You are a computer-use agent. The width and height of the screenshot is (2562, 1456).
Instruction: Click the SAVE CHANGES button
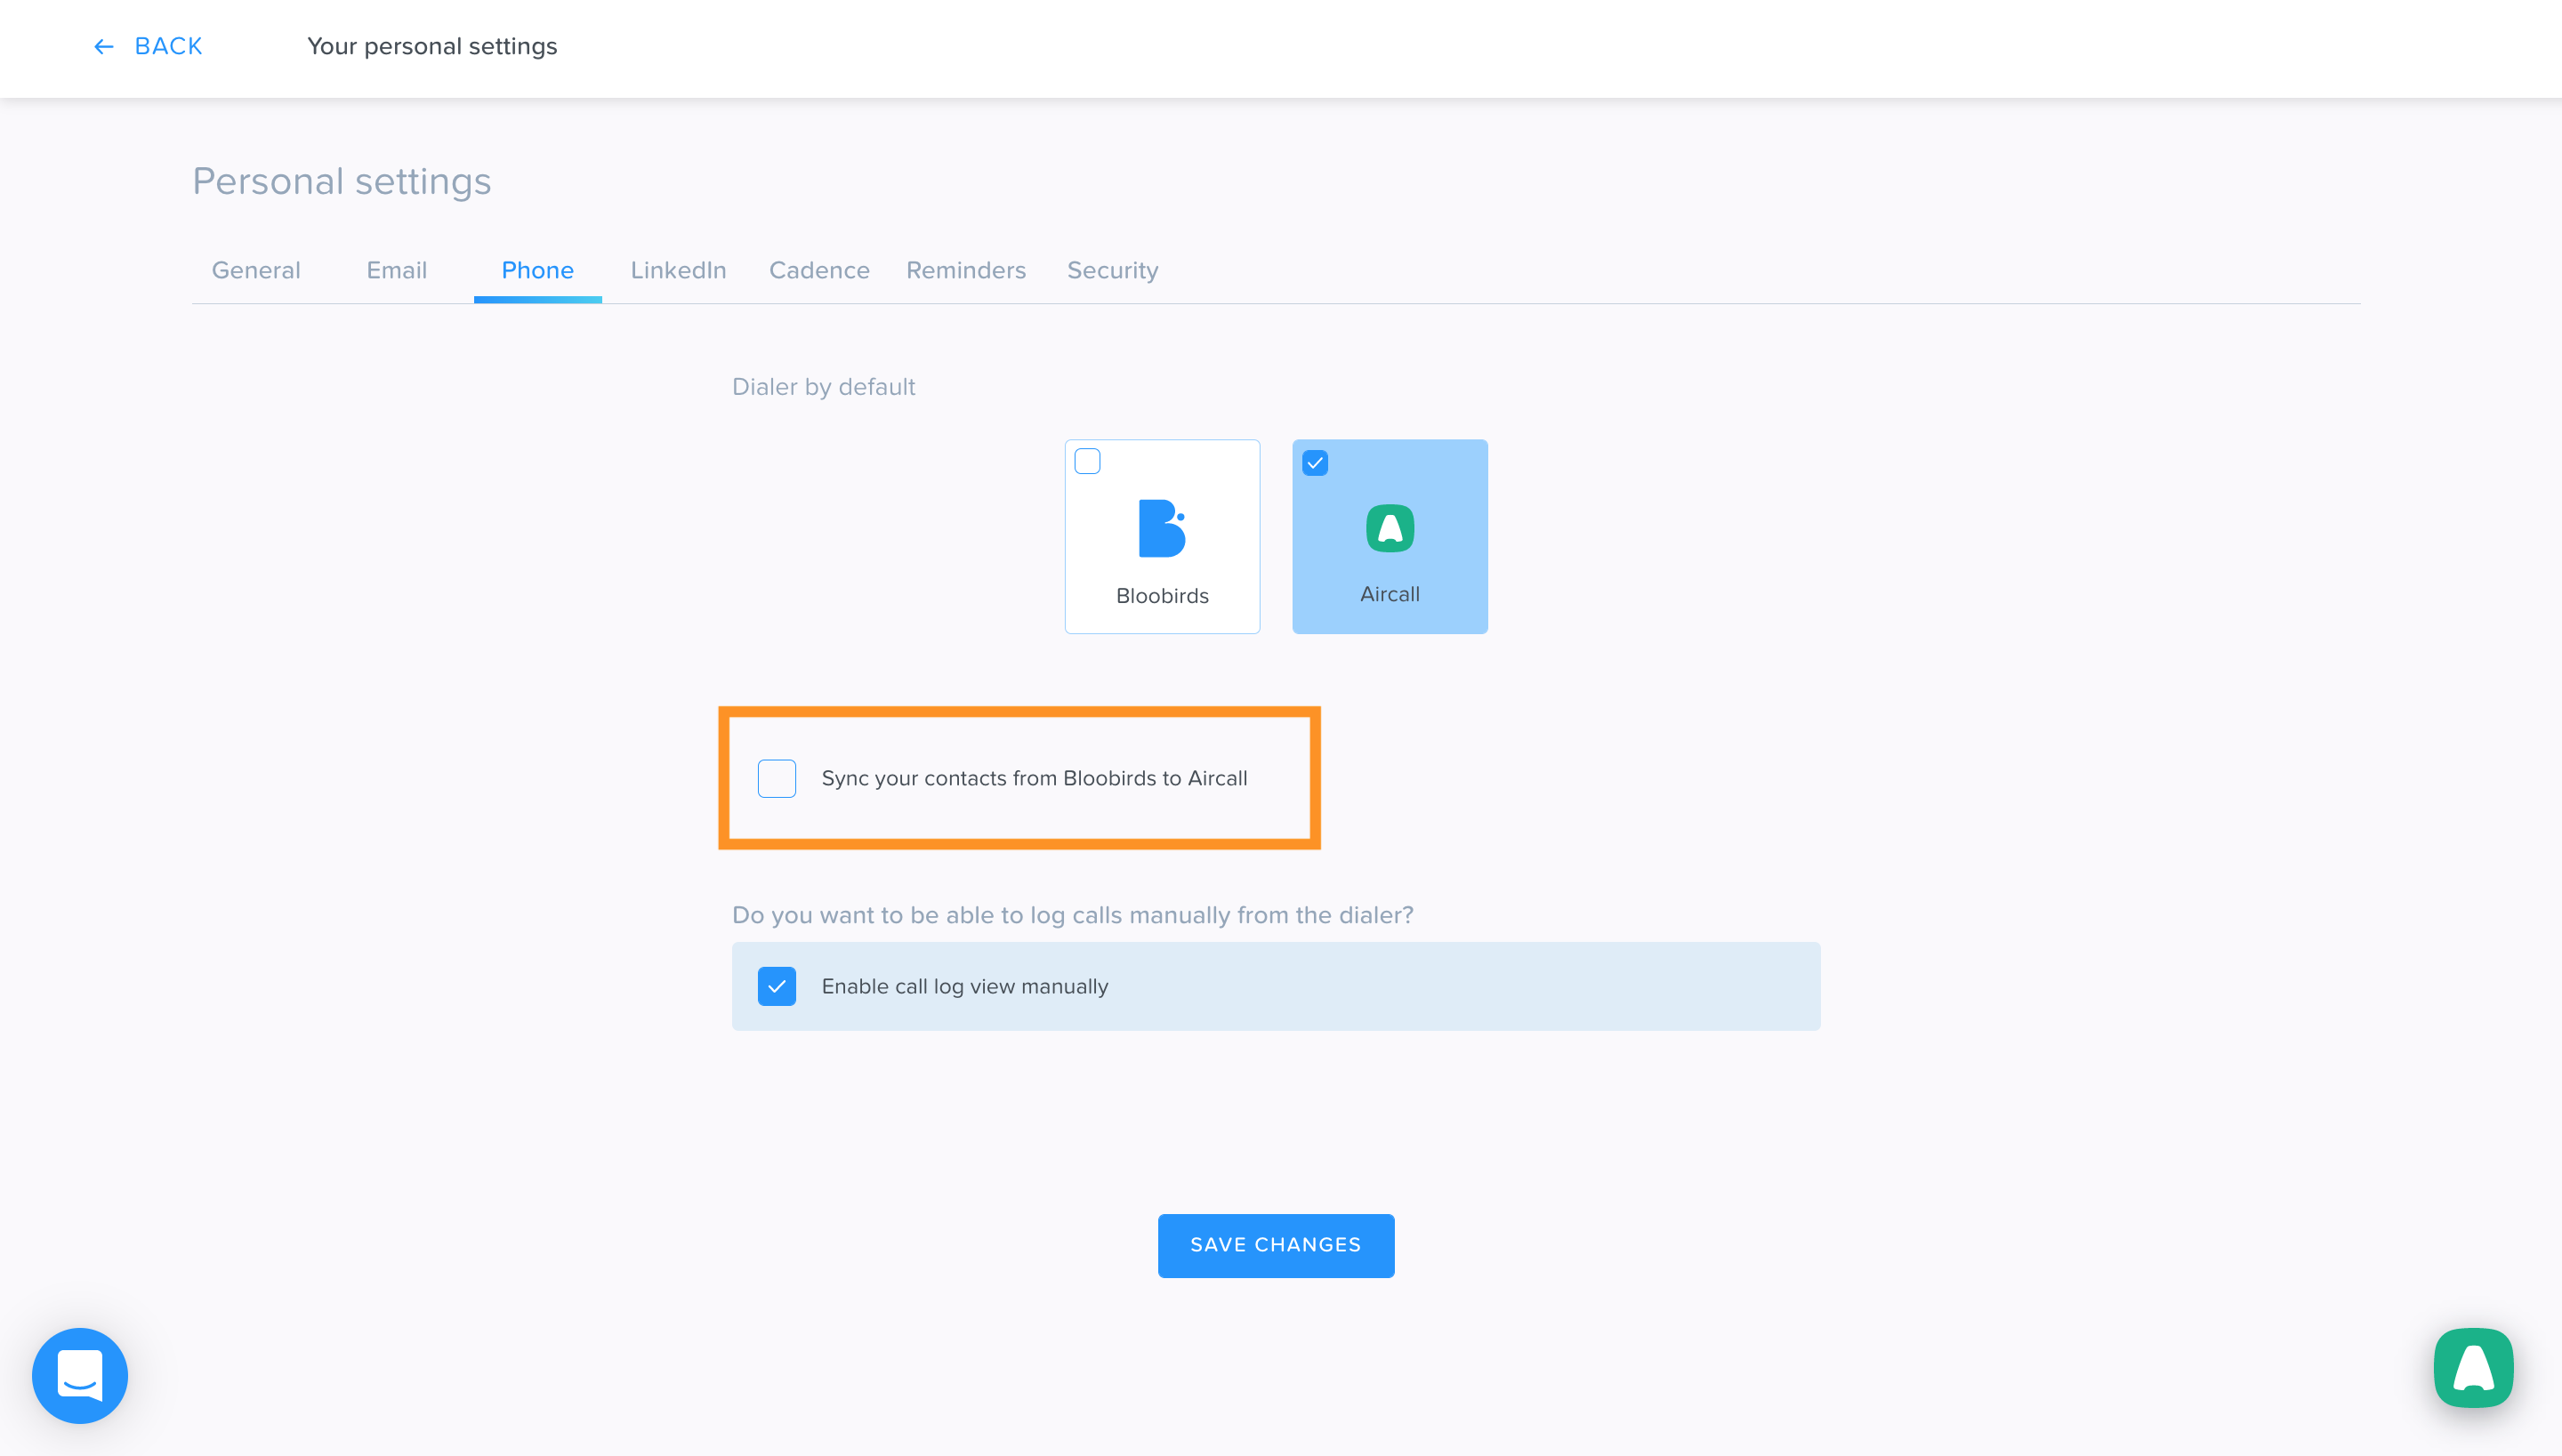coord(1276,1245)
